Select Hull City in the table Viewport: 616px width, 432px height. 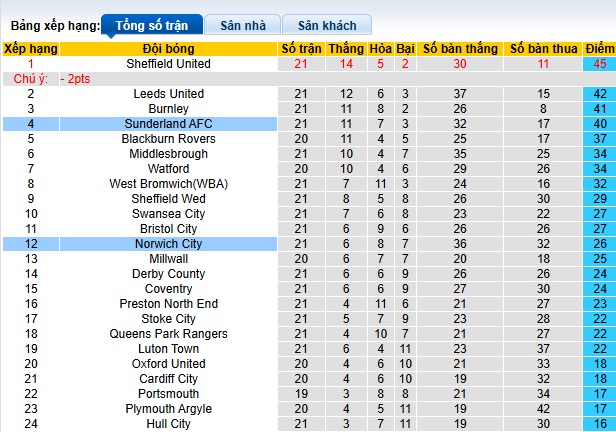(x=169, y=424)
